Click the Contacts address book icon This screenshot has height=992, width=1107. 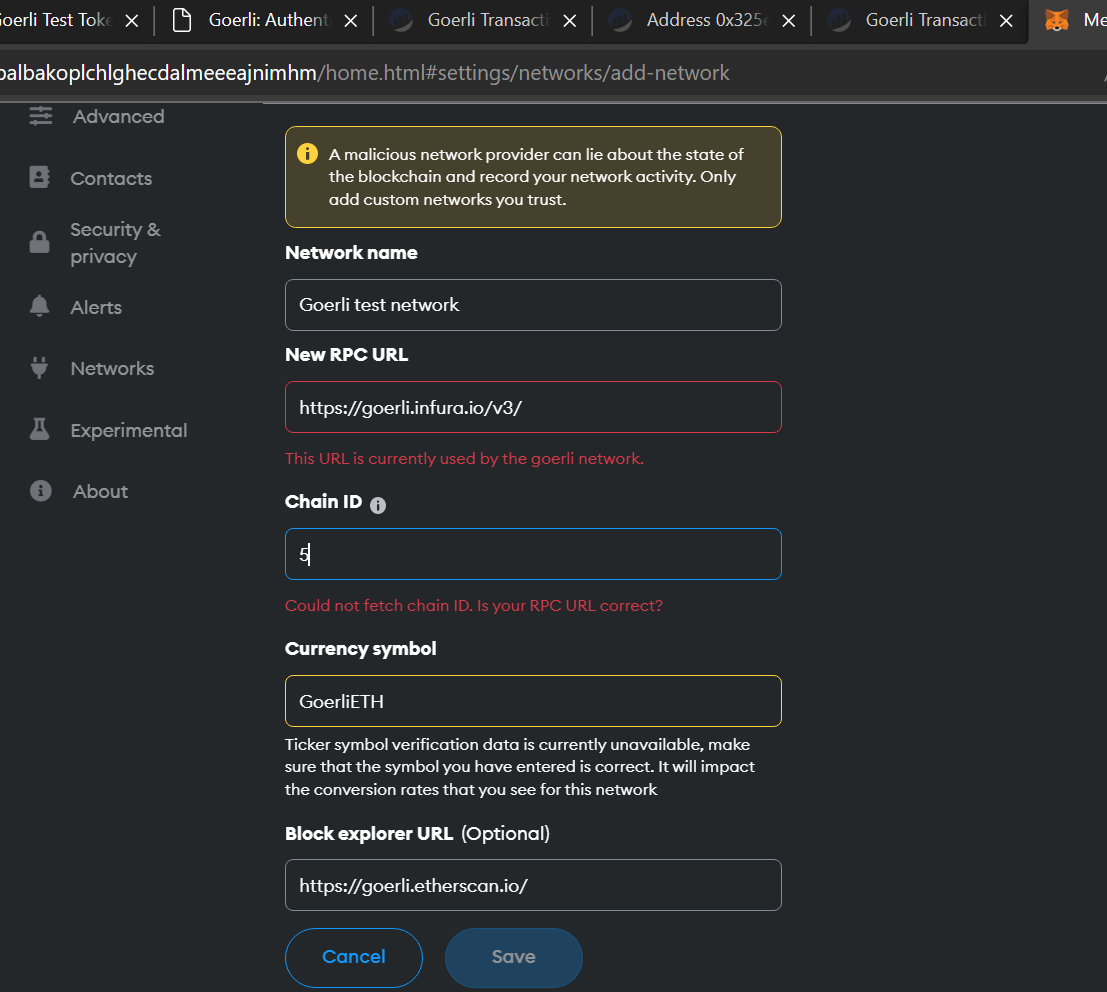[x=40, y=177]
